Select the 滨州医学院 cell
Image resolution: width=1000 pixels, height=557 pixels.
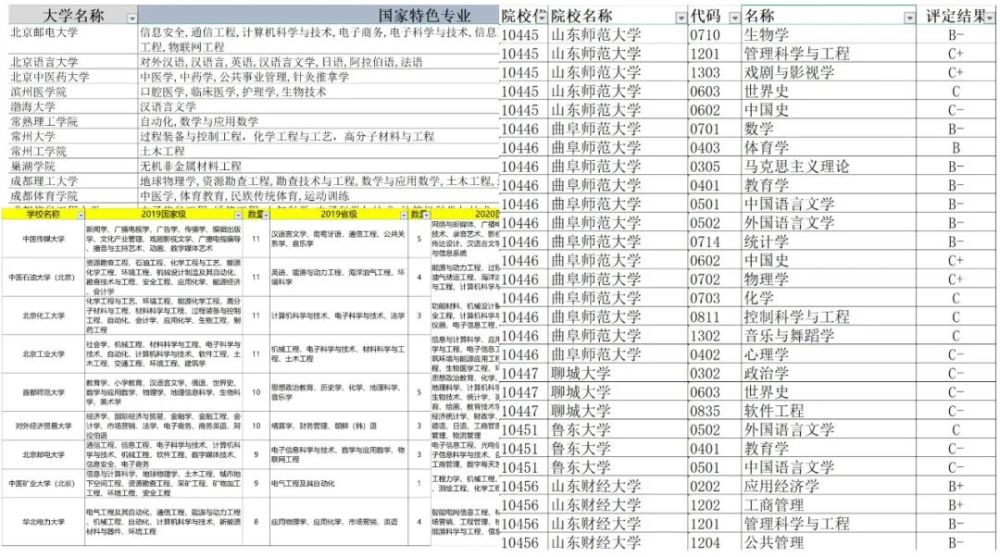73,91
